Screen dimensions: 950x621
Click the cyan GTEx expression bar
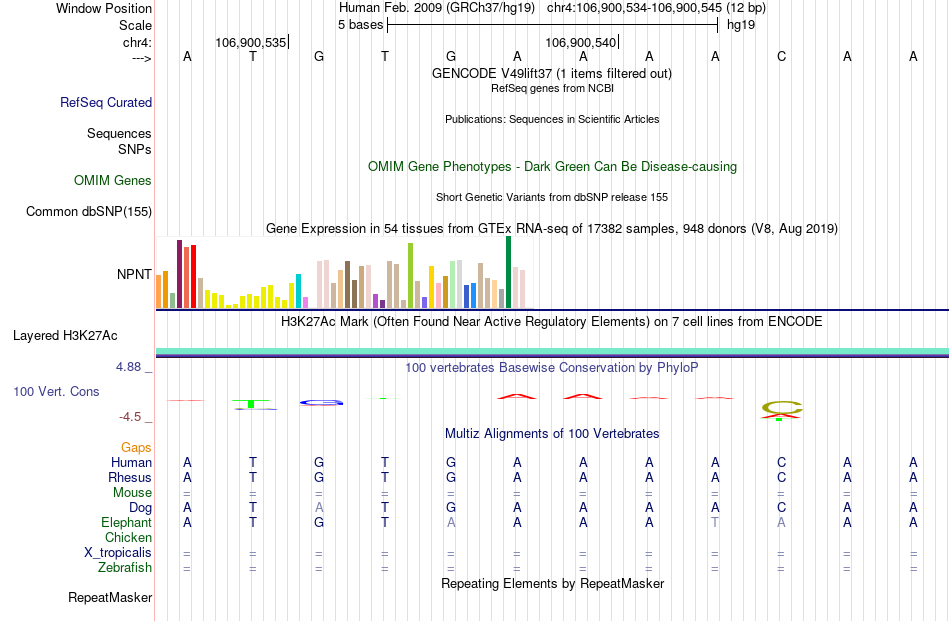298,291
